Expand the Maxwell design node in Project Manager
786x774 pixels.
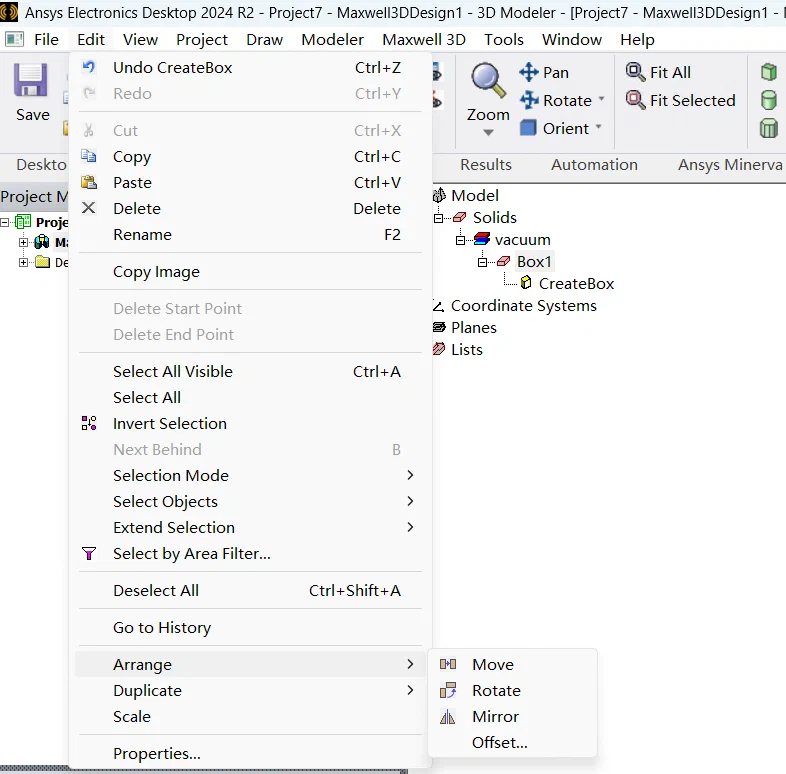click(x=23, y=242)
